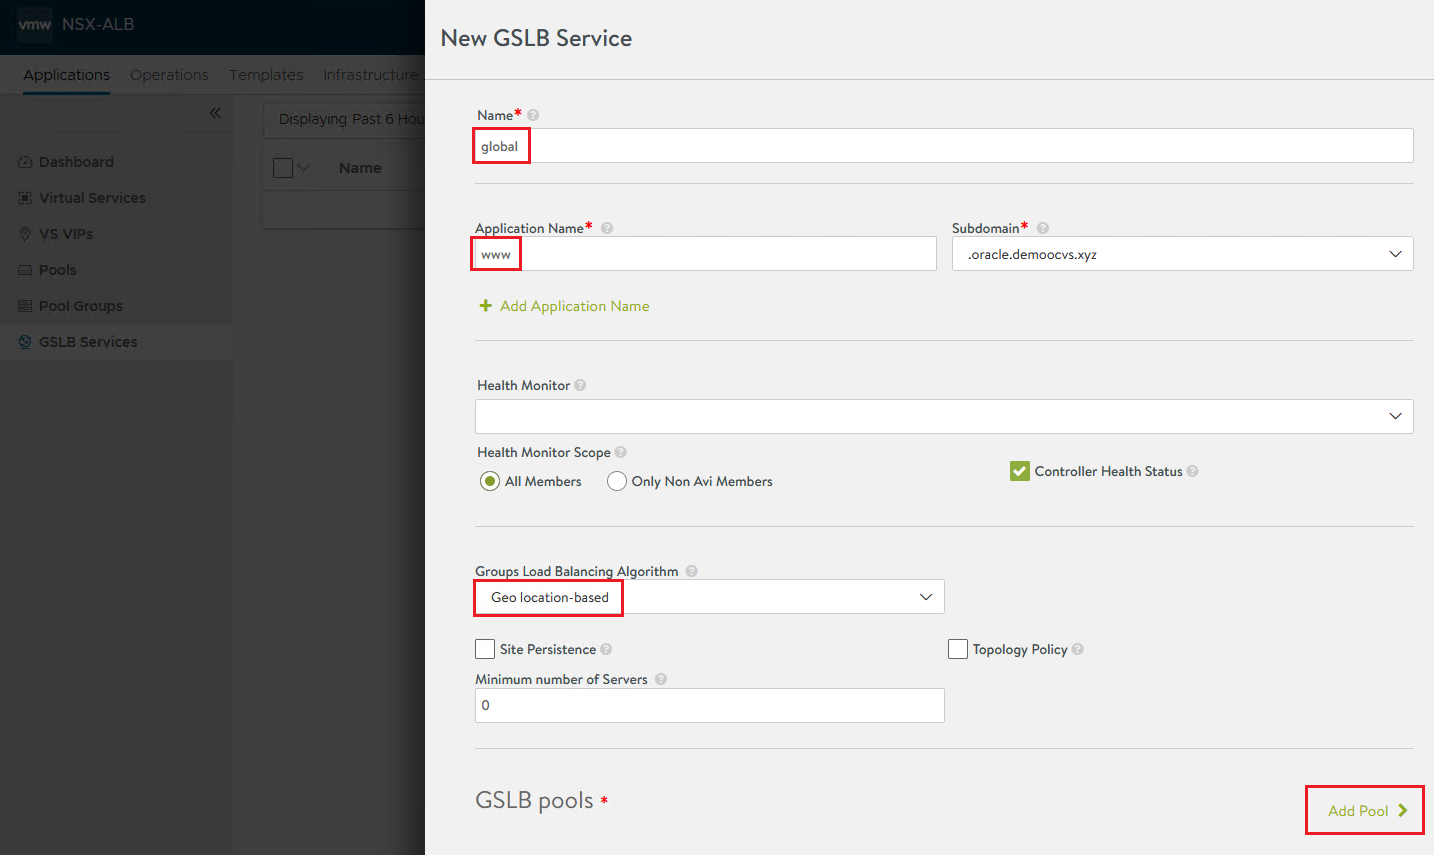Screen dimensions: 1434x855
Task: Open the Subdomain dropdown
Action: (1182, 254)
